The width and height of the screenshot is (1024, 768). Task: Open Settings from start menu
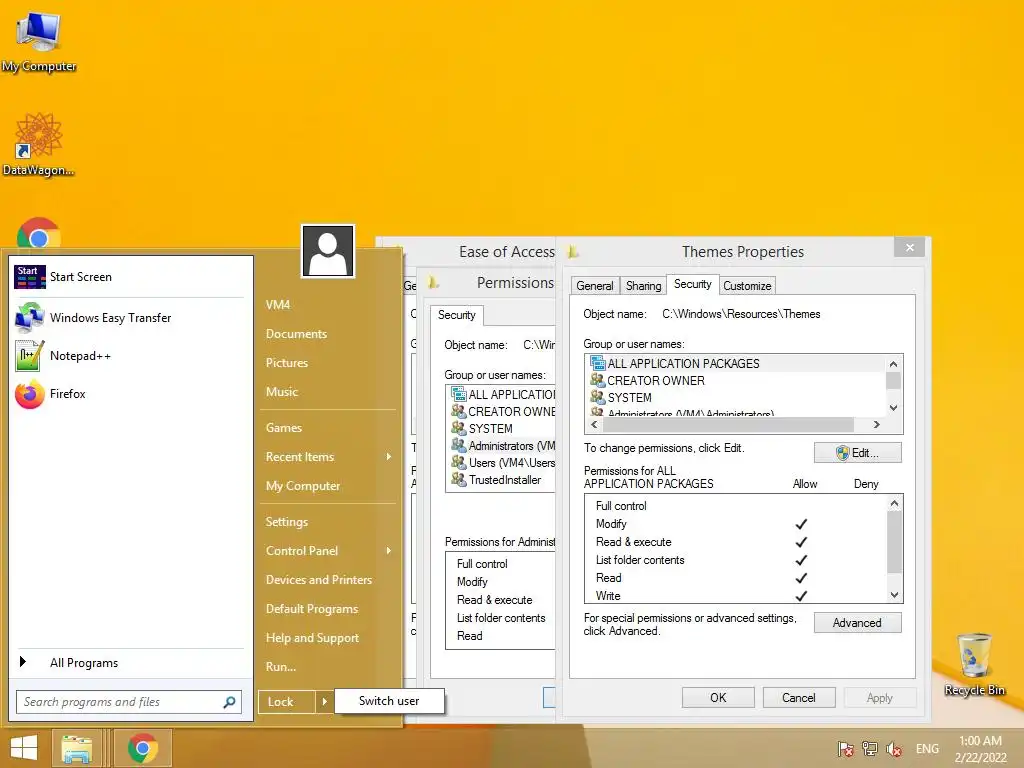tap(286, 522)
